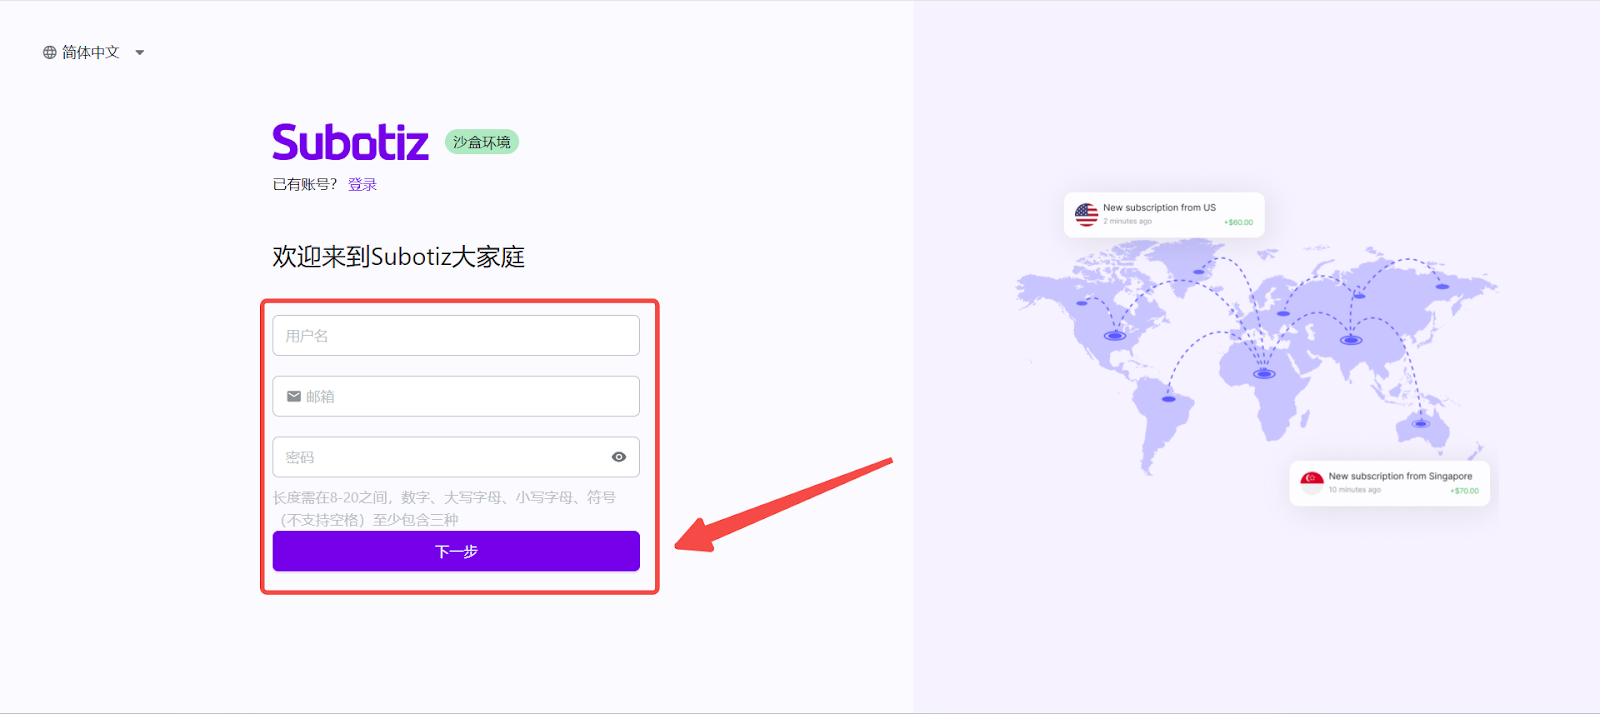Click the envelope icon in email field
1600x714 pixels.
coord(294,397)
